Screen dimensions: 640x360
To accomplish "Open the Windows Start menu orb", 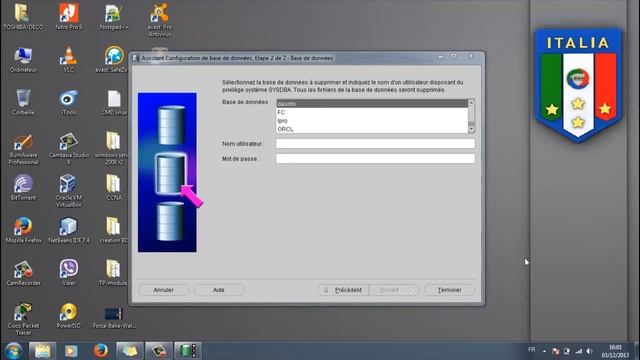I will point(13,351).
